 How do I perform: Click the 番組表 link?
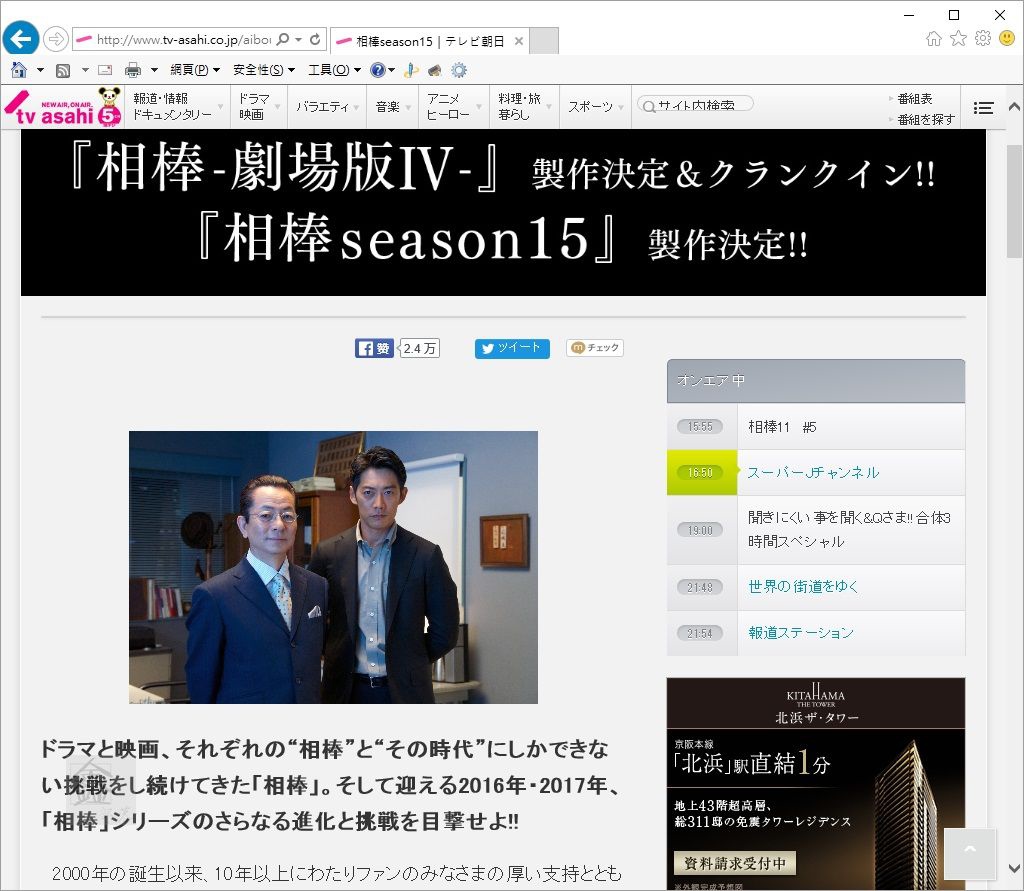[914, 99]
